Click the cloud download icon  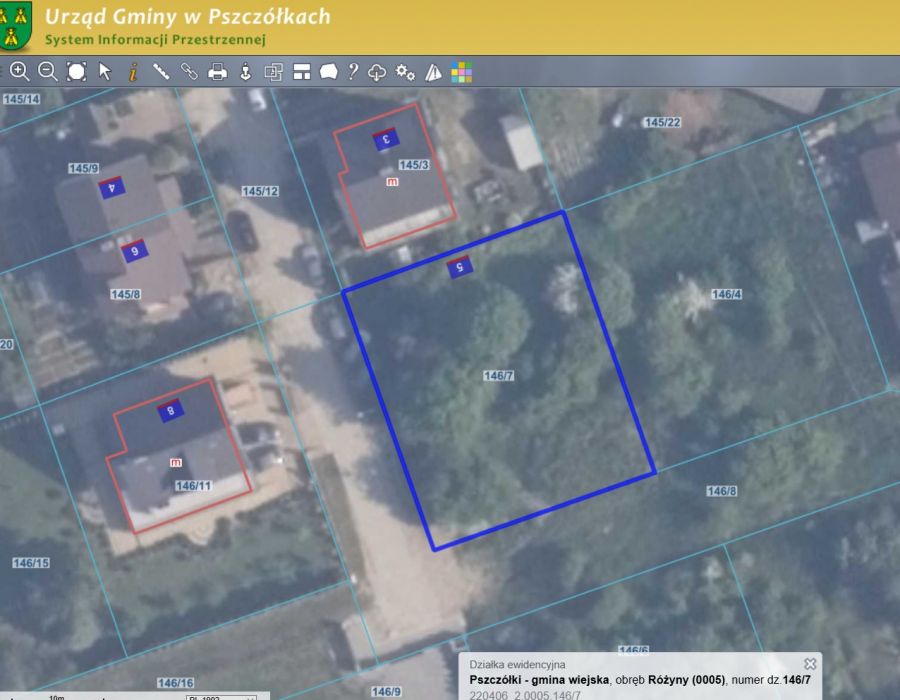[x=377, y=71]
